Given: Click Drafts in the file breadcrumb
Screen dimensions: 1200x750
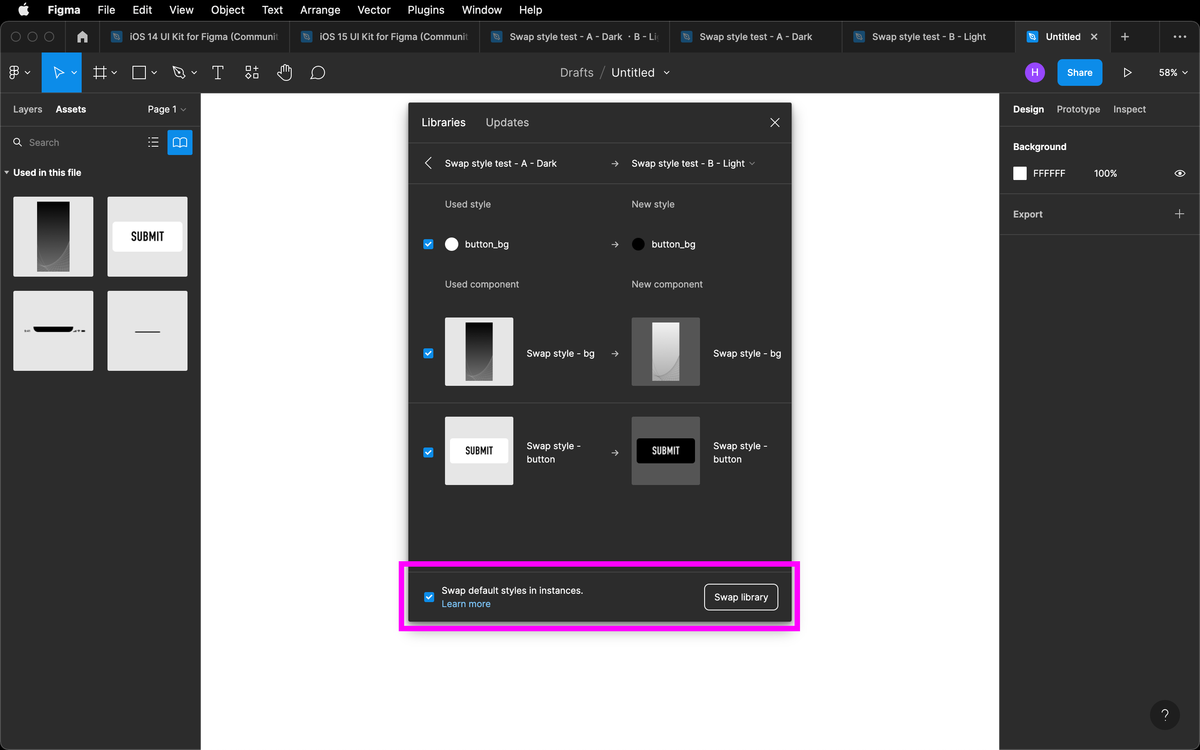Looking at the screenshot, I should [x=577, y=73].
